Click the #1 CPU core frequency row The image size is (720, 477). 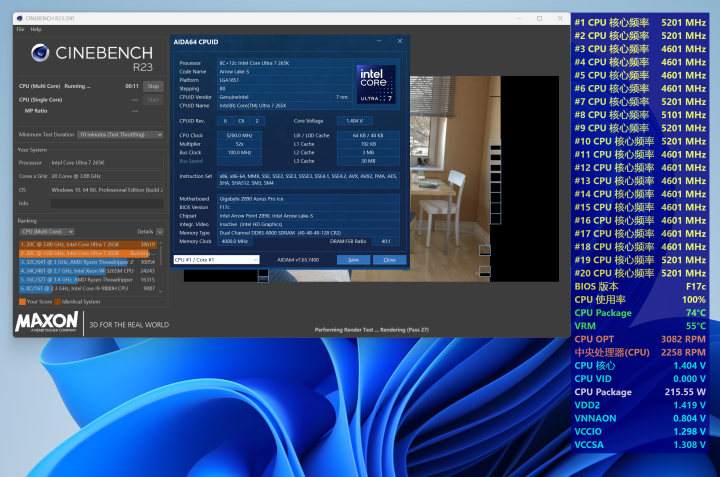(640, 22)
